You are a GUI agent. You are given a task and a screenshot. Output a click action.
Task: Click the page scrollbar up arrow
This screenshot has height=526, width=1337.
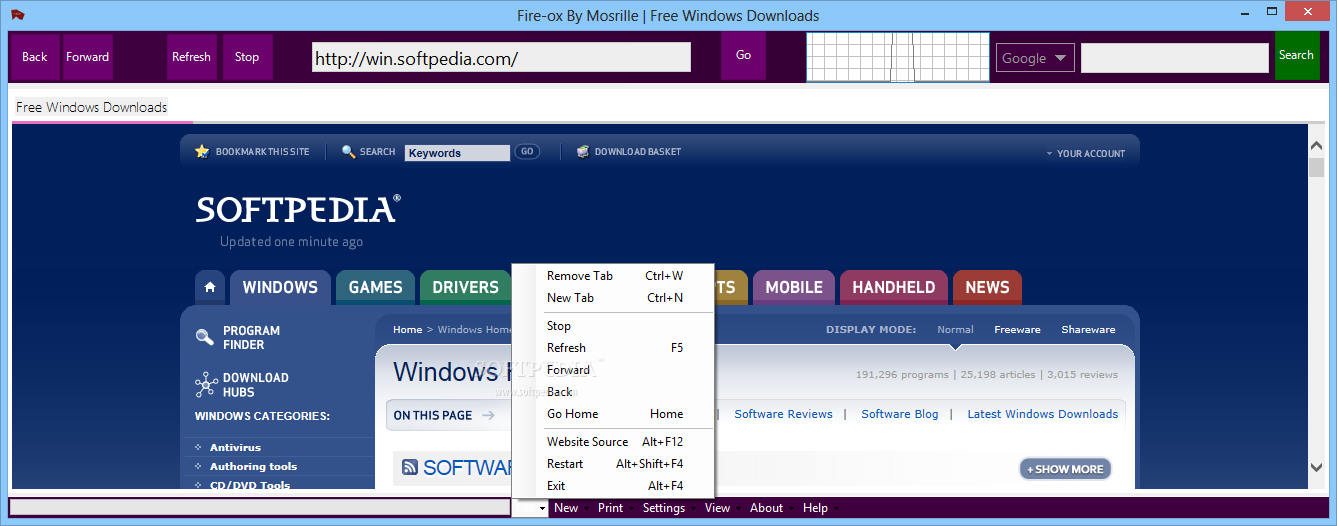pos(1316,146)
